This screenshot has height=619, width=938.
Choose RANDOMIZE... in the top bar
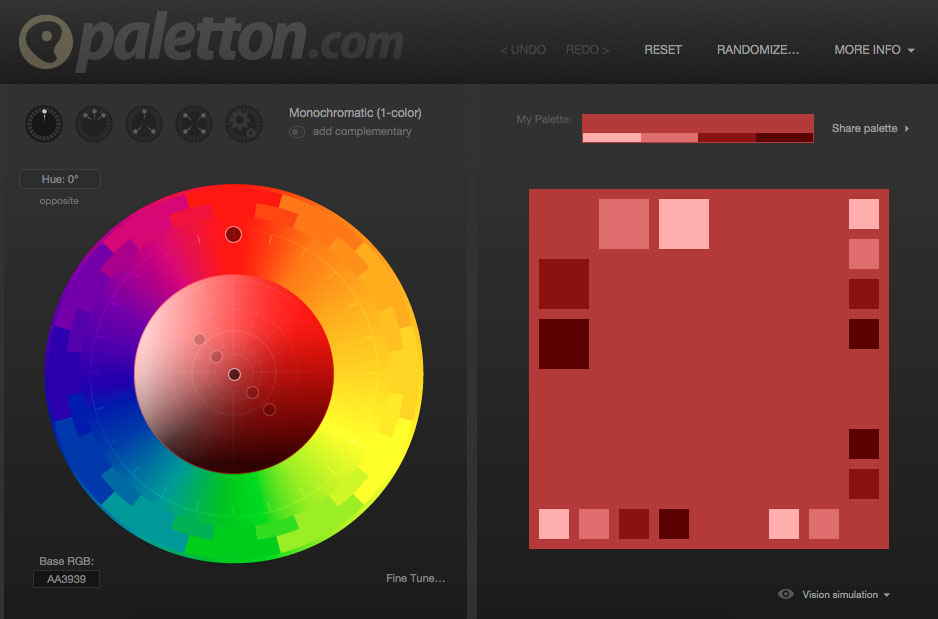click(758, 50)
